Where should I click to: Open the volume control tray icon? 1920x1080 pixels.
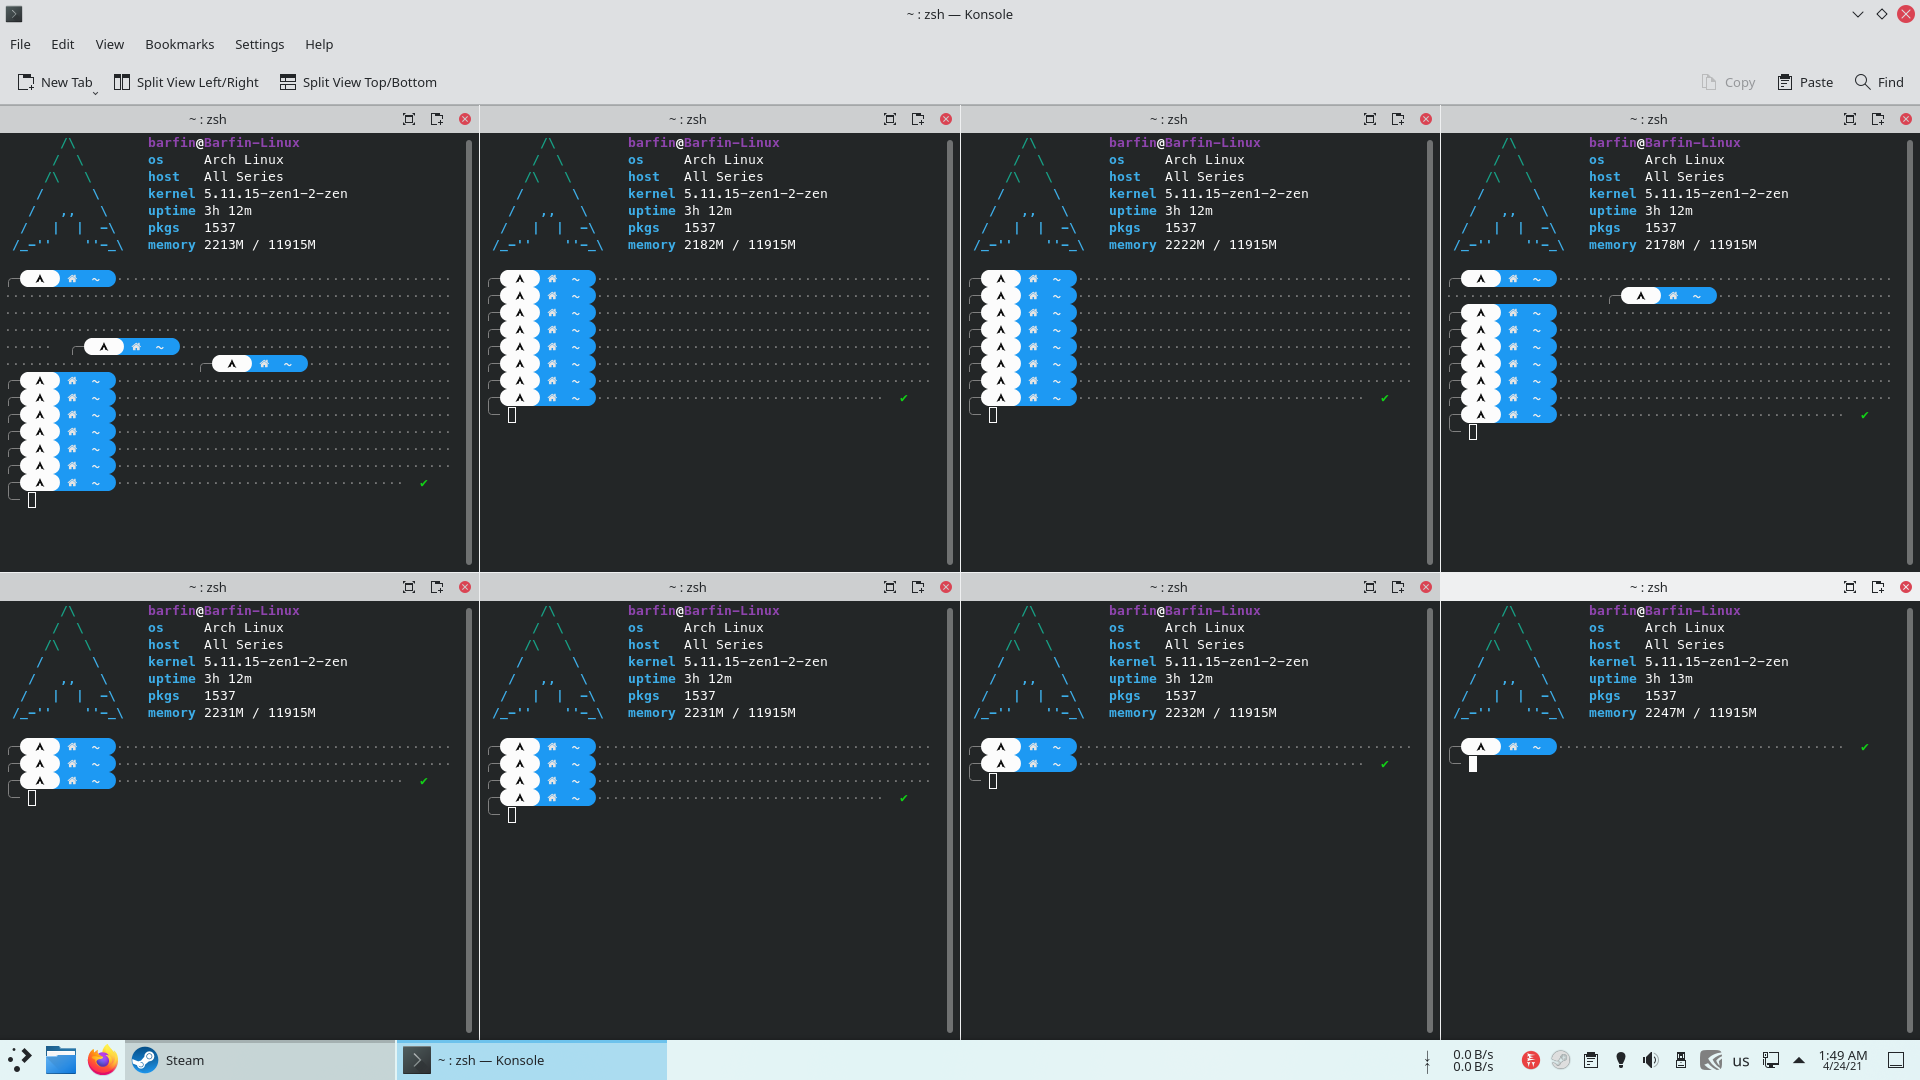(1651, 1060)
